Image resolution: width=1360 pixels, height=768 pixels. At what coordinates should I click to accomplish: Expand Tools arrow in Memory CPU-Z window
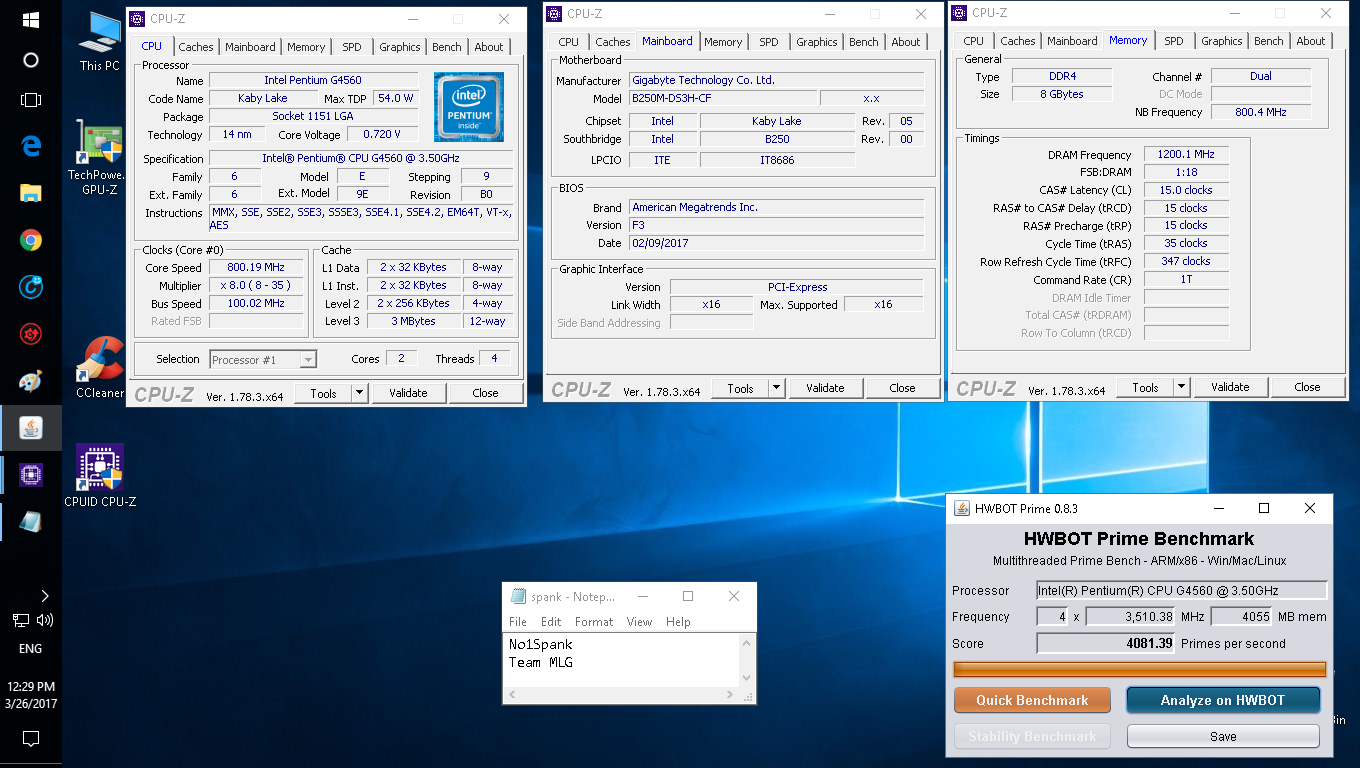(x=1182, y=387)
